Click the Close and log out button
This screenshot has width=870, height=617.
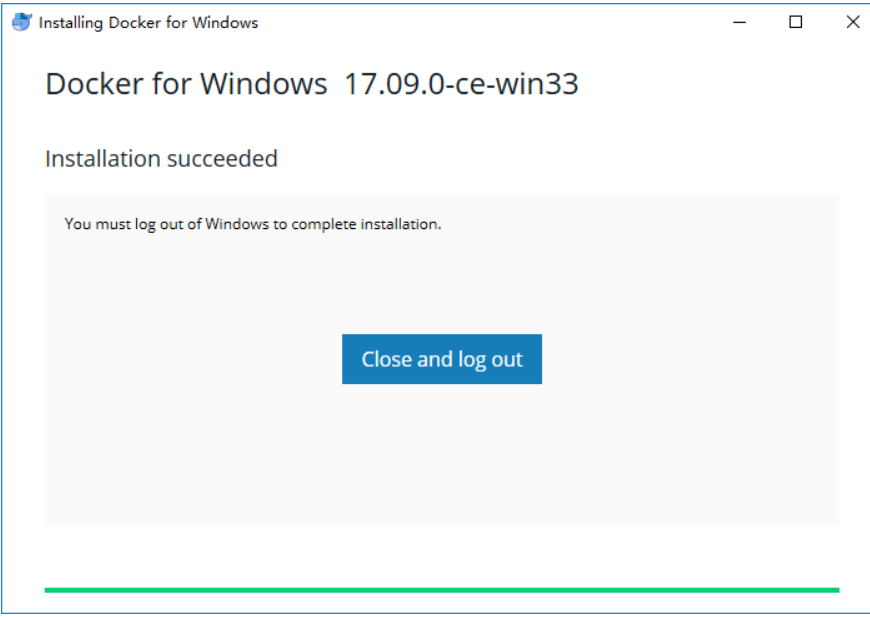coord(442,359)
